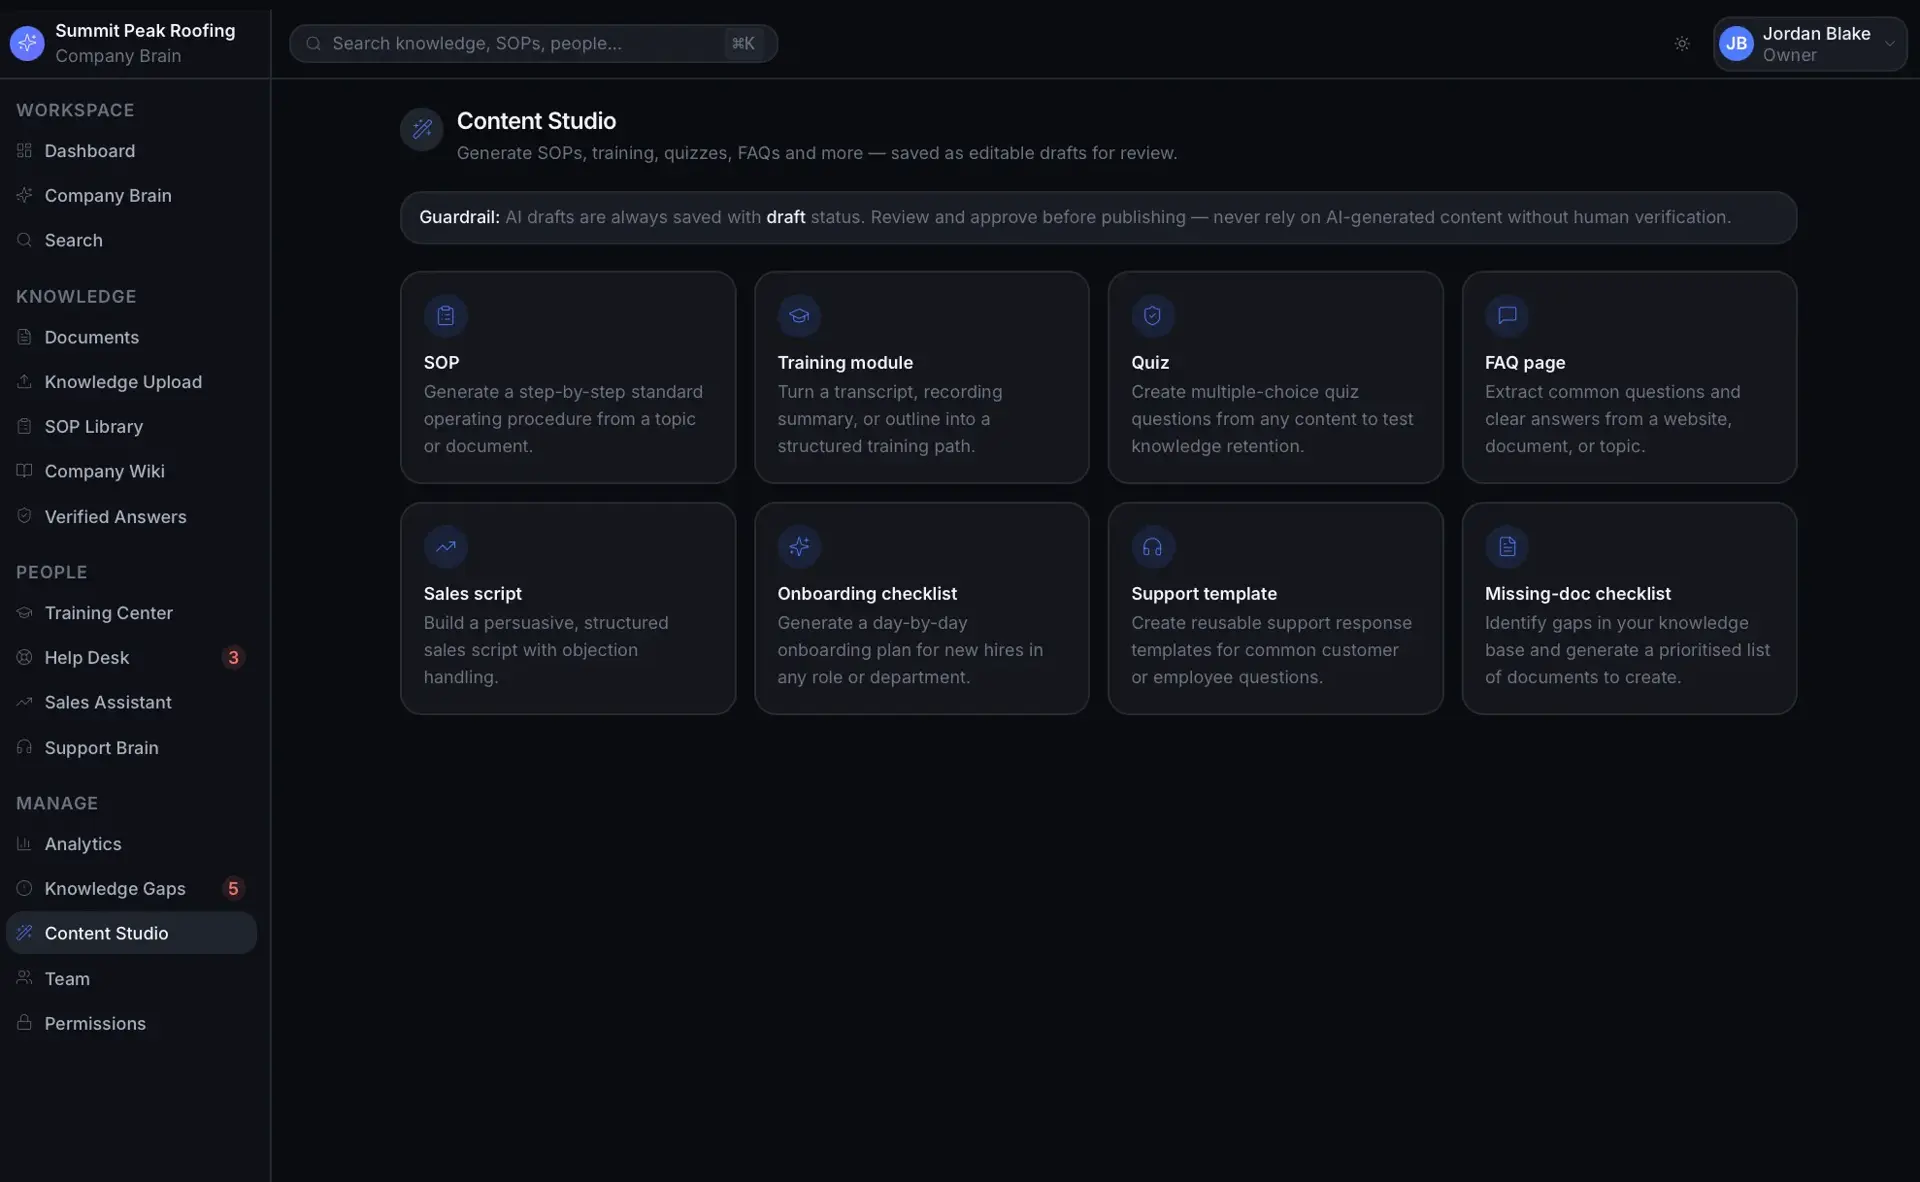
Task: Open Help Desk in sidebar
Action: point(131,657)
